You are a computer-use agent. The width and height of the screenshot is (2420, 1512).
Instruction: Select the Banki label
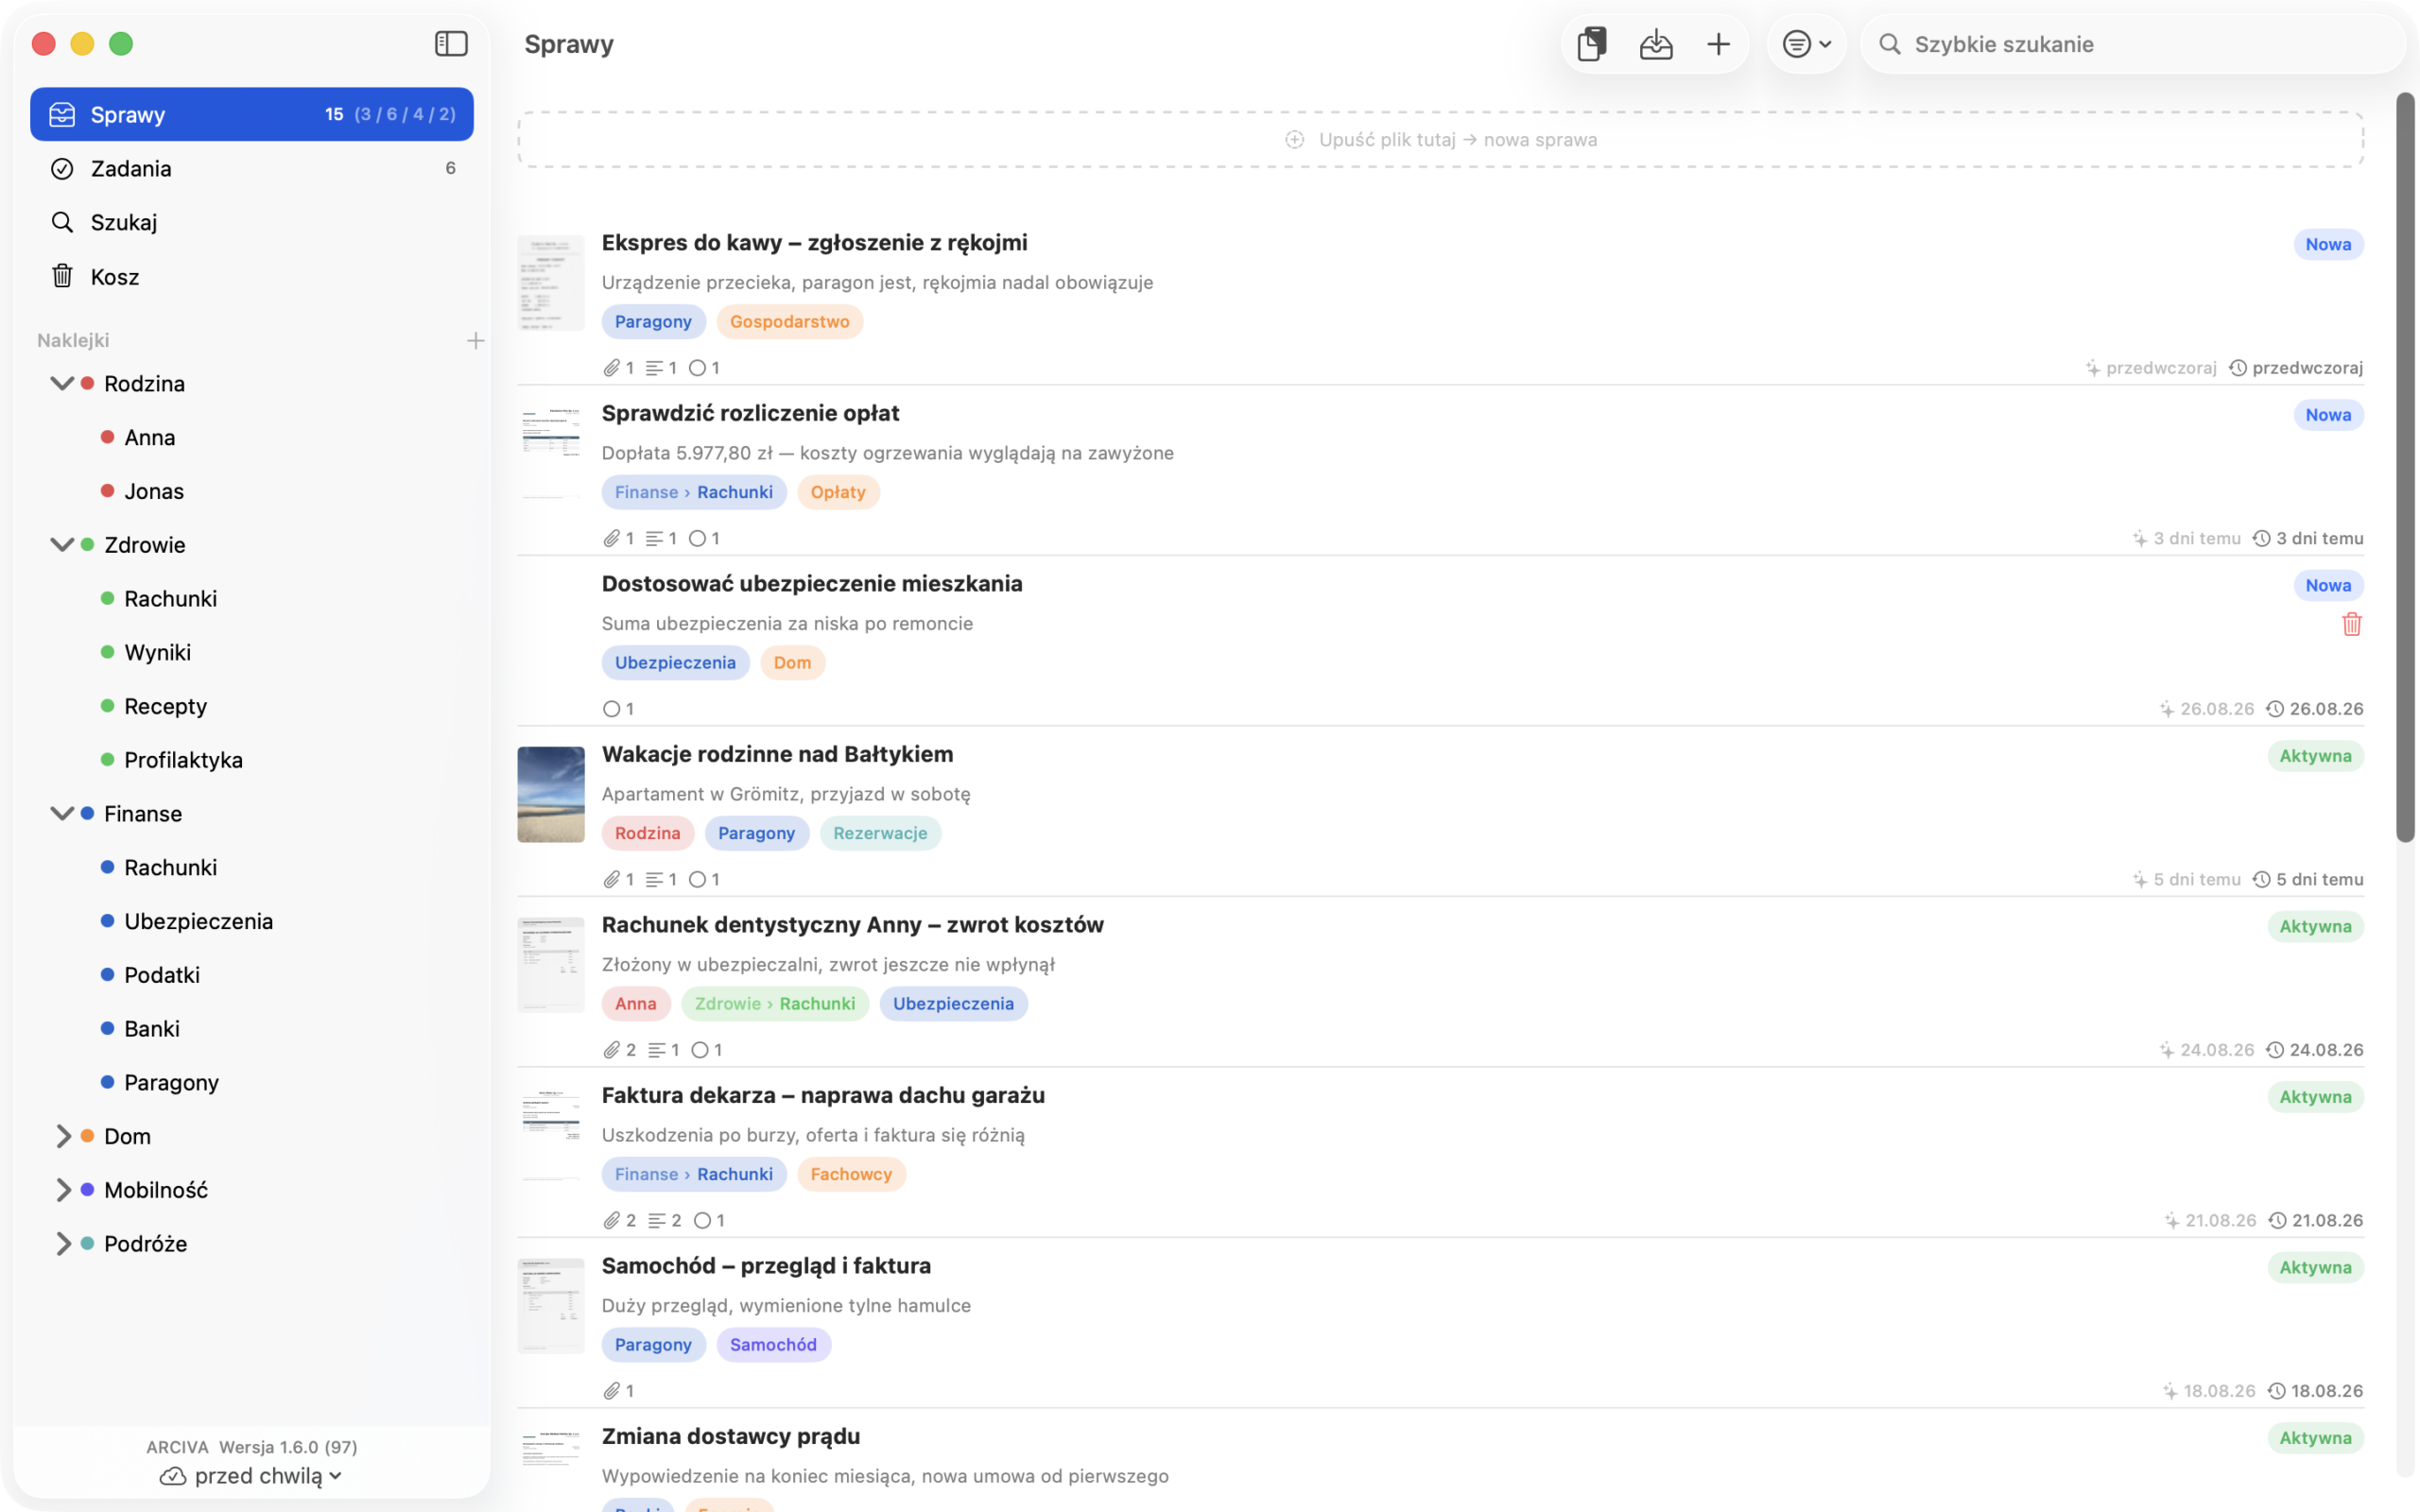tap(152, 1029)
